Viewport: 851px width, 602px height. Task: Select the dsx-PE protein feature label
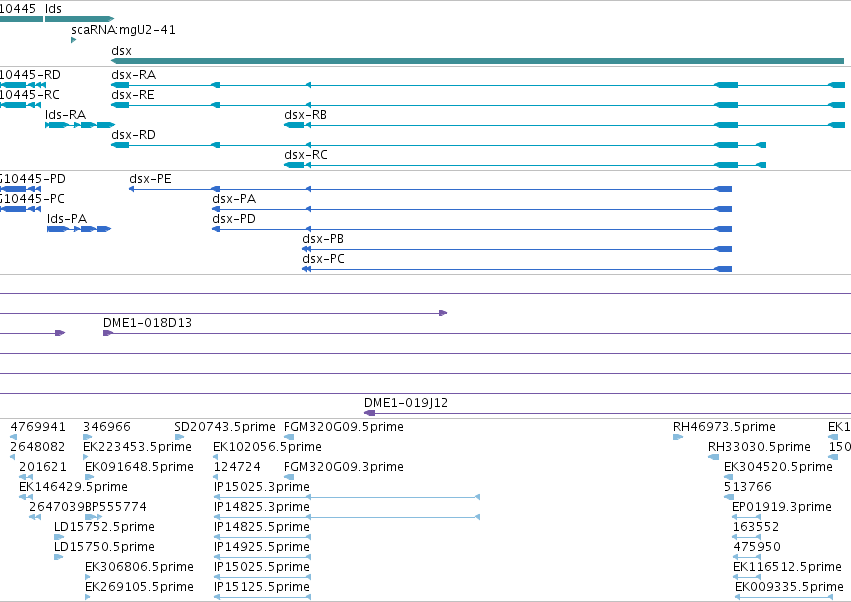[x=150, y=179]
